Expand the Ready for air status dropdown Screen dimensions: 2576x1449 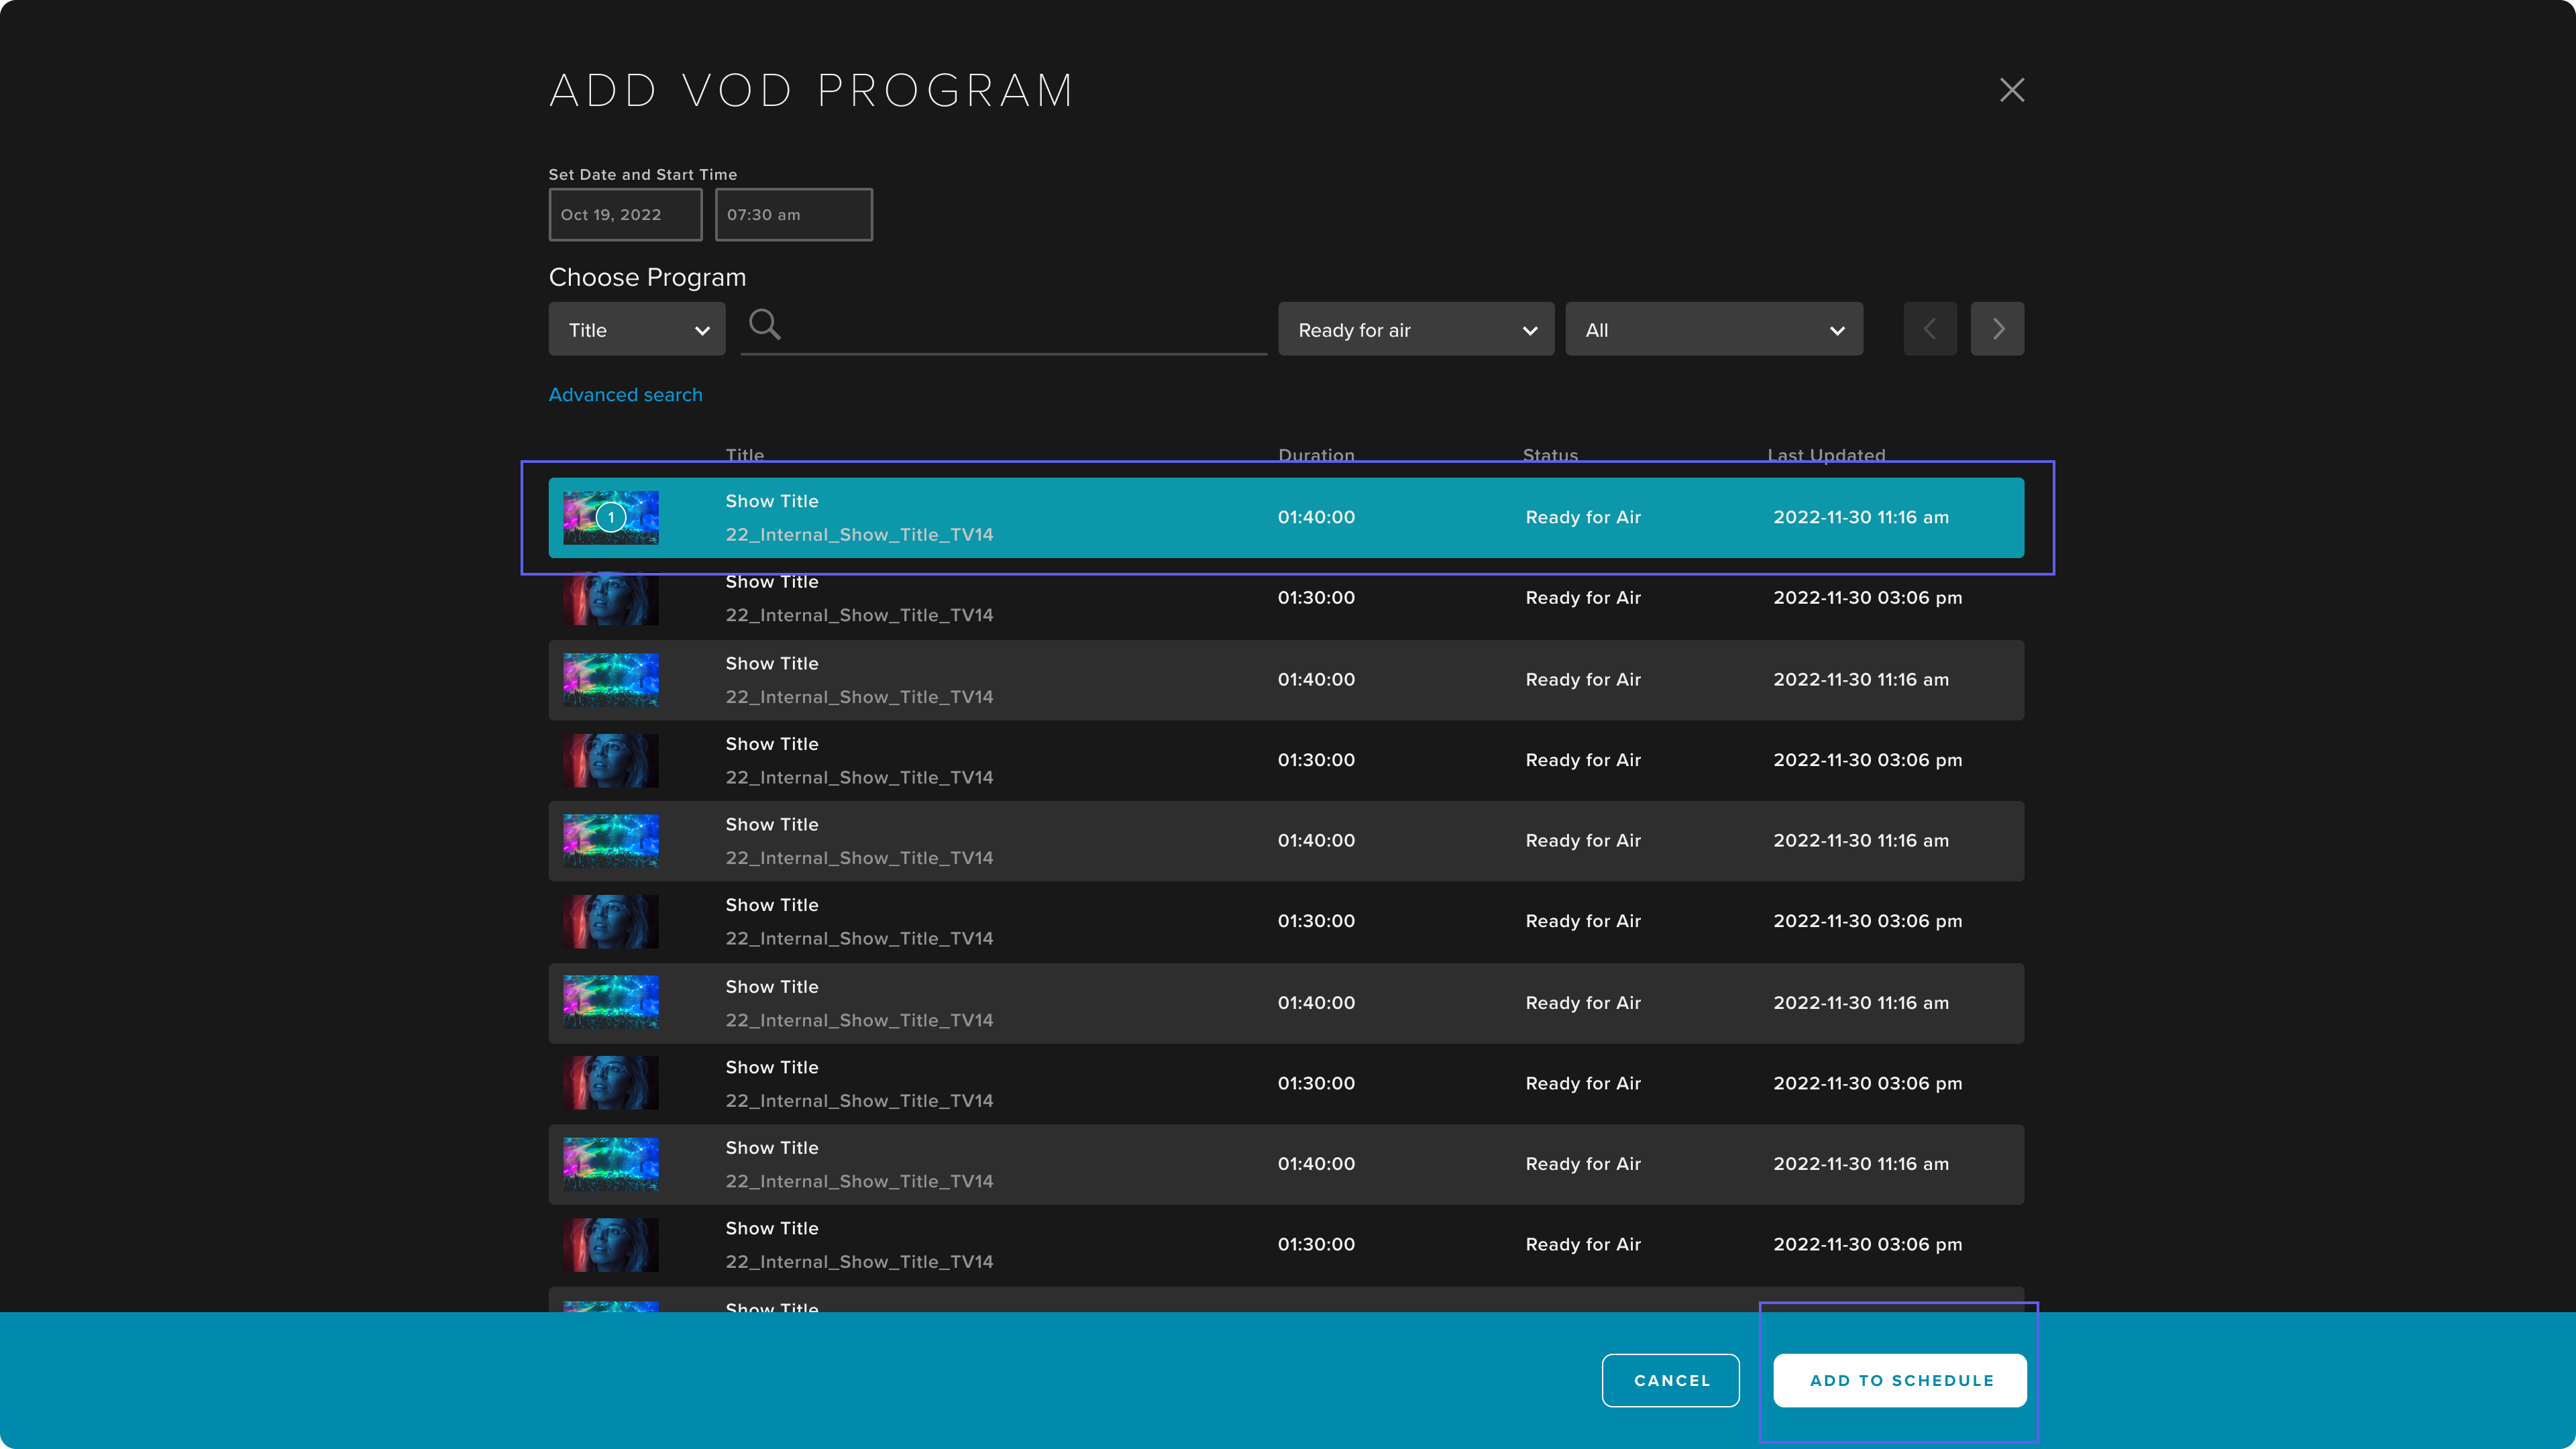coord(1415,329)
